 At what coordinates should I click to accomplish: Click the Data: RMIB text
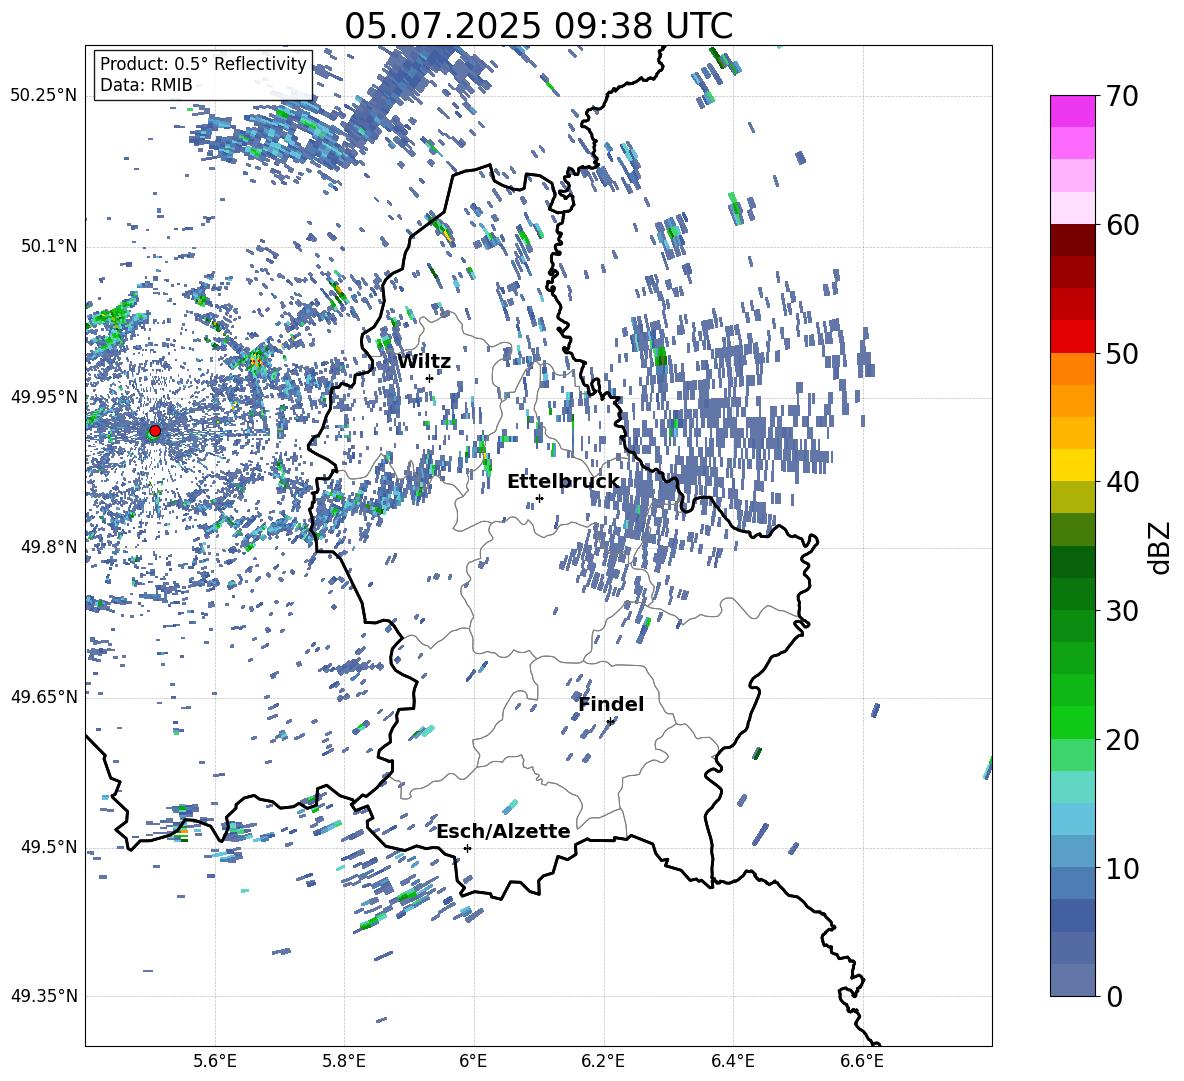coord(146,85)
